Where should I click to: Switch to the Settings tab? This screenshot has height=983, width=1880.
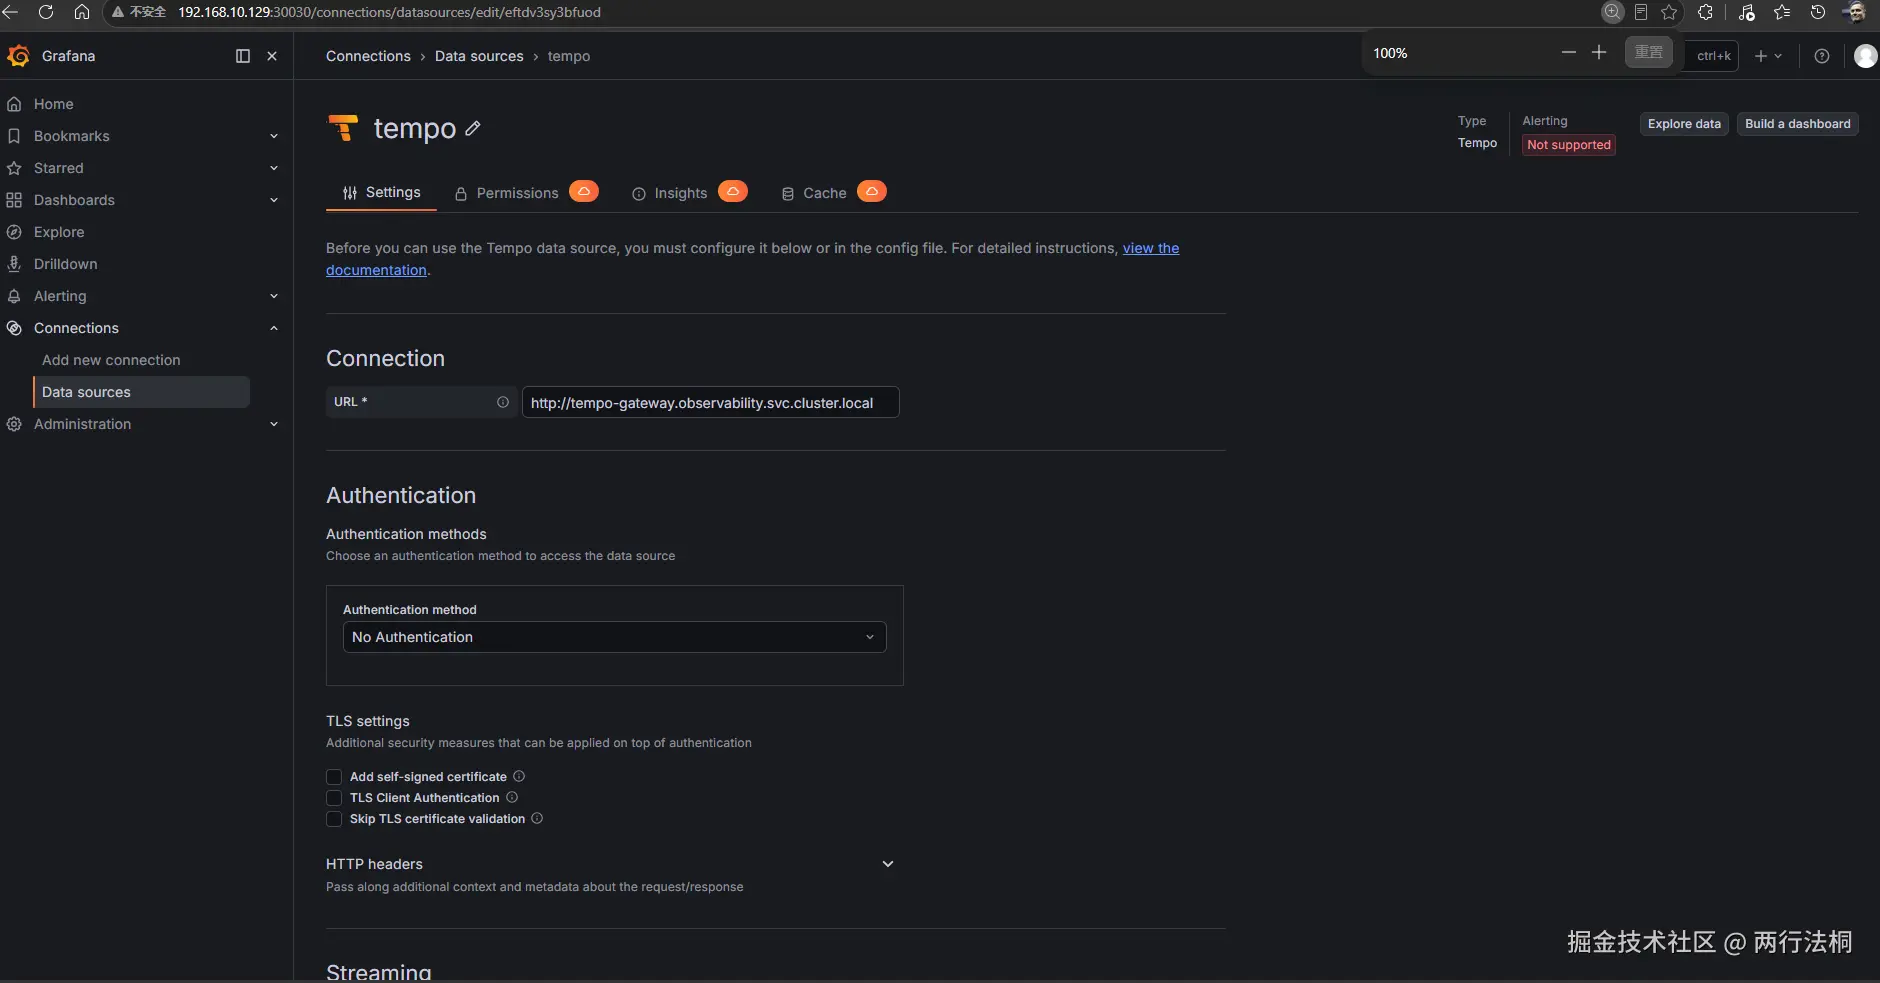[x=381, y=192]
